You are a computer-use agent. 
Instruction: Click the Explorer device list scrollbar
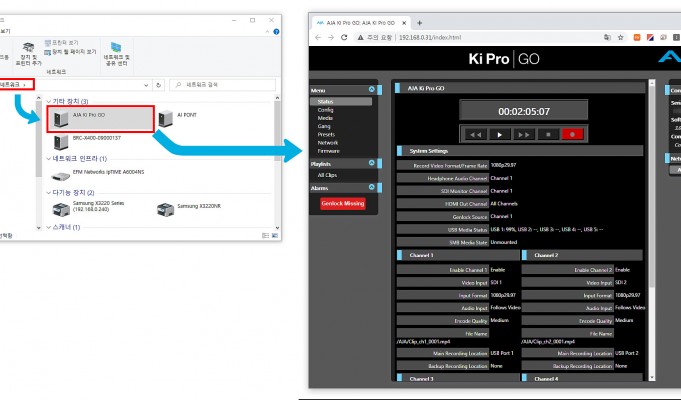277,130
